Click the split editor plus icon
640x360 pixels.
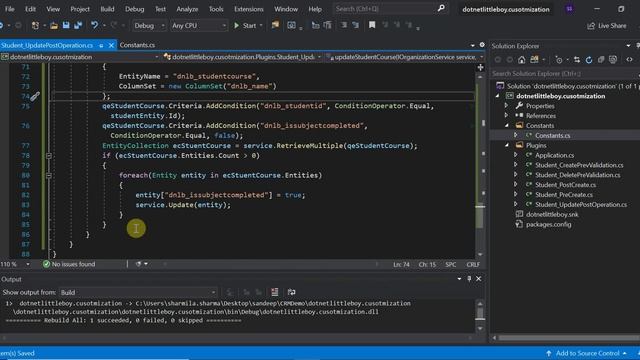(480, 67)
